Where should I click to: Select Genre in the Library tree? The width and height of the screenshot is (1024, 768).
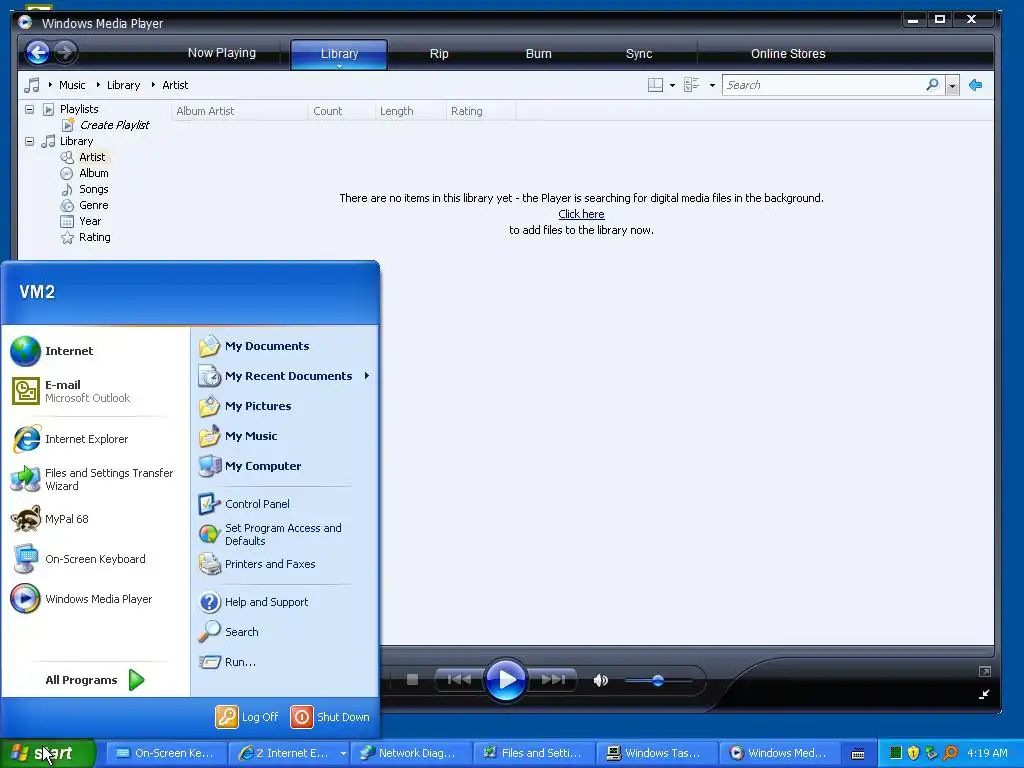[x=93, y=205]
